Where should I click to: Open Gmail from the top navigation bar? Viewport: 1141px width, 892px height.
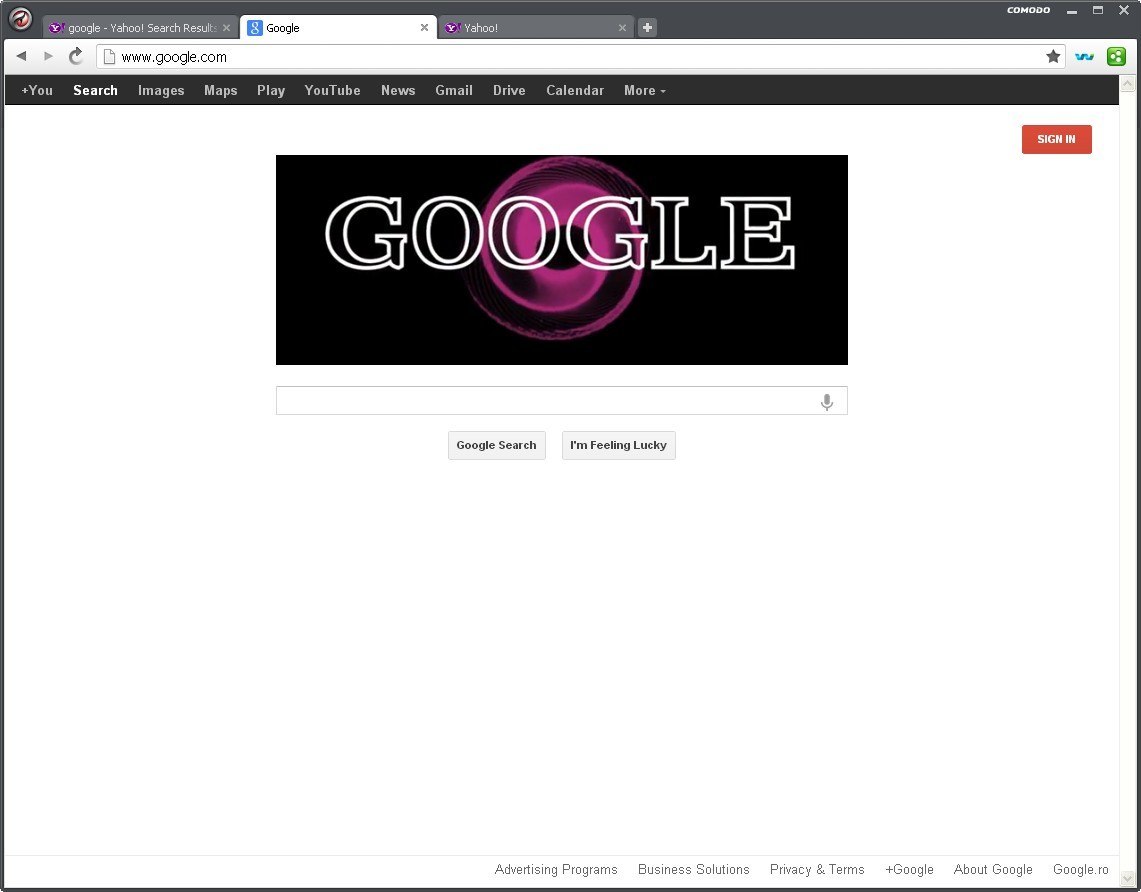coord(453,90)
